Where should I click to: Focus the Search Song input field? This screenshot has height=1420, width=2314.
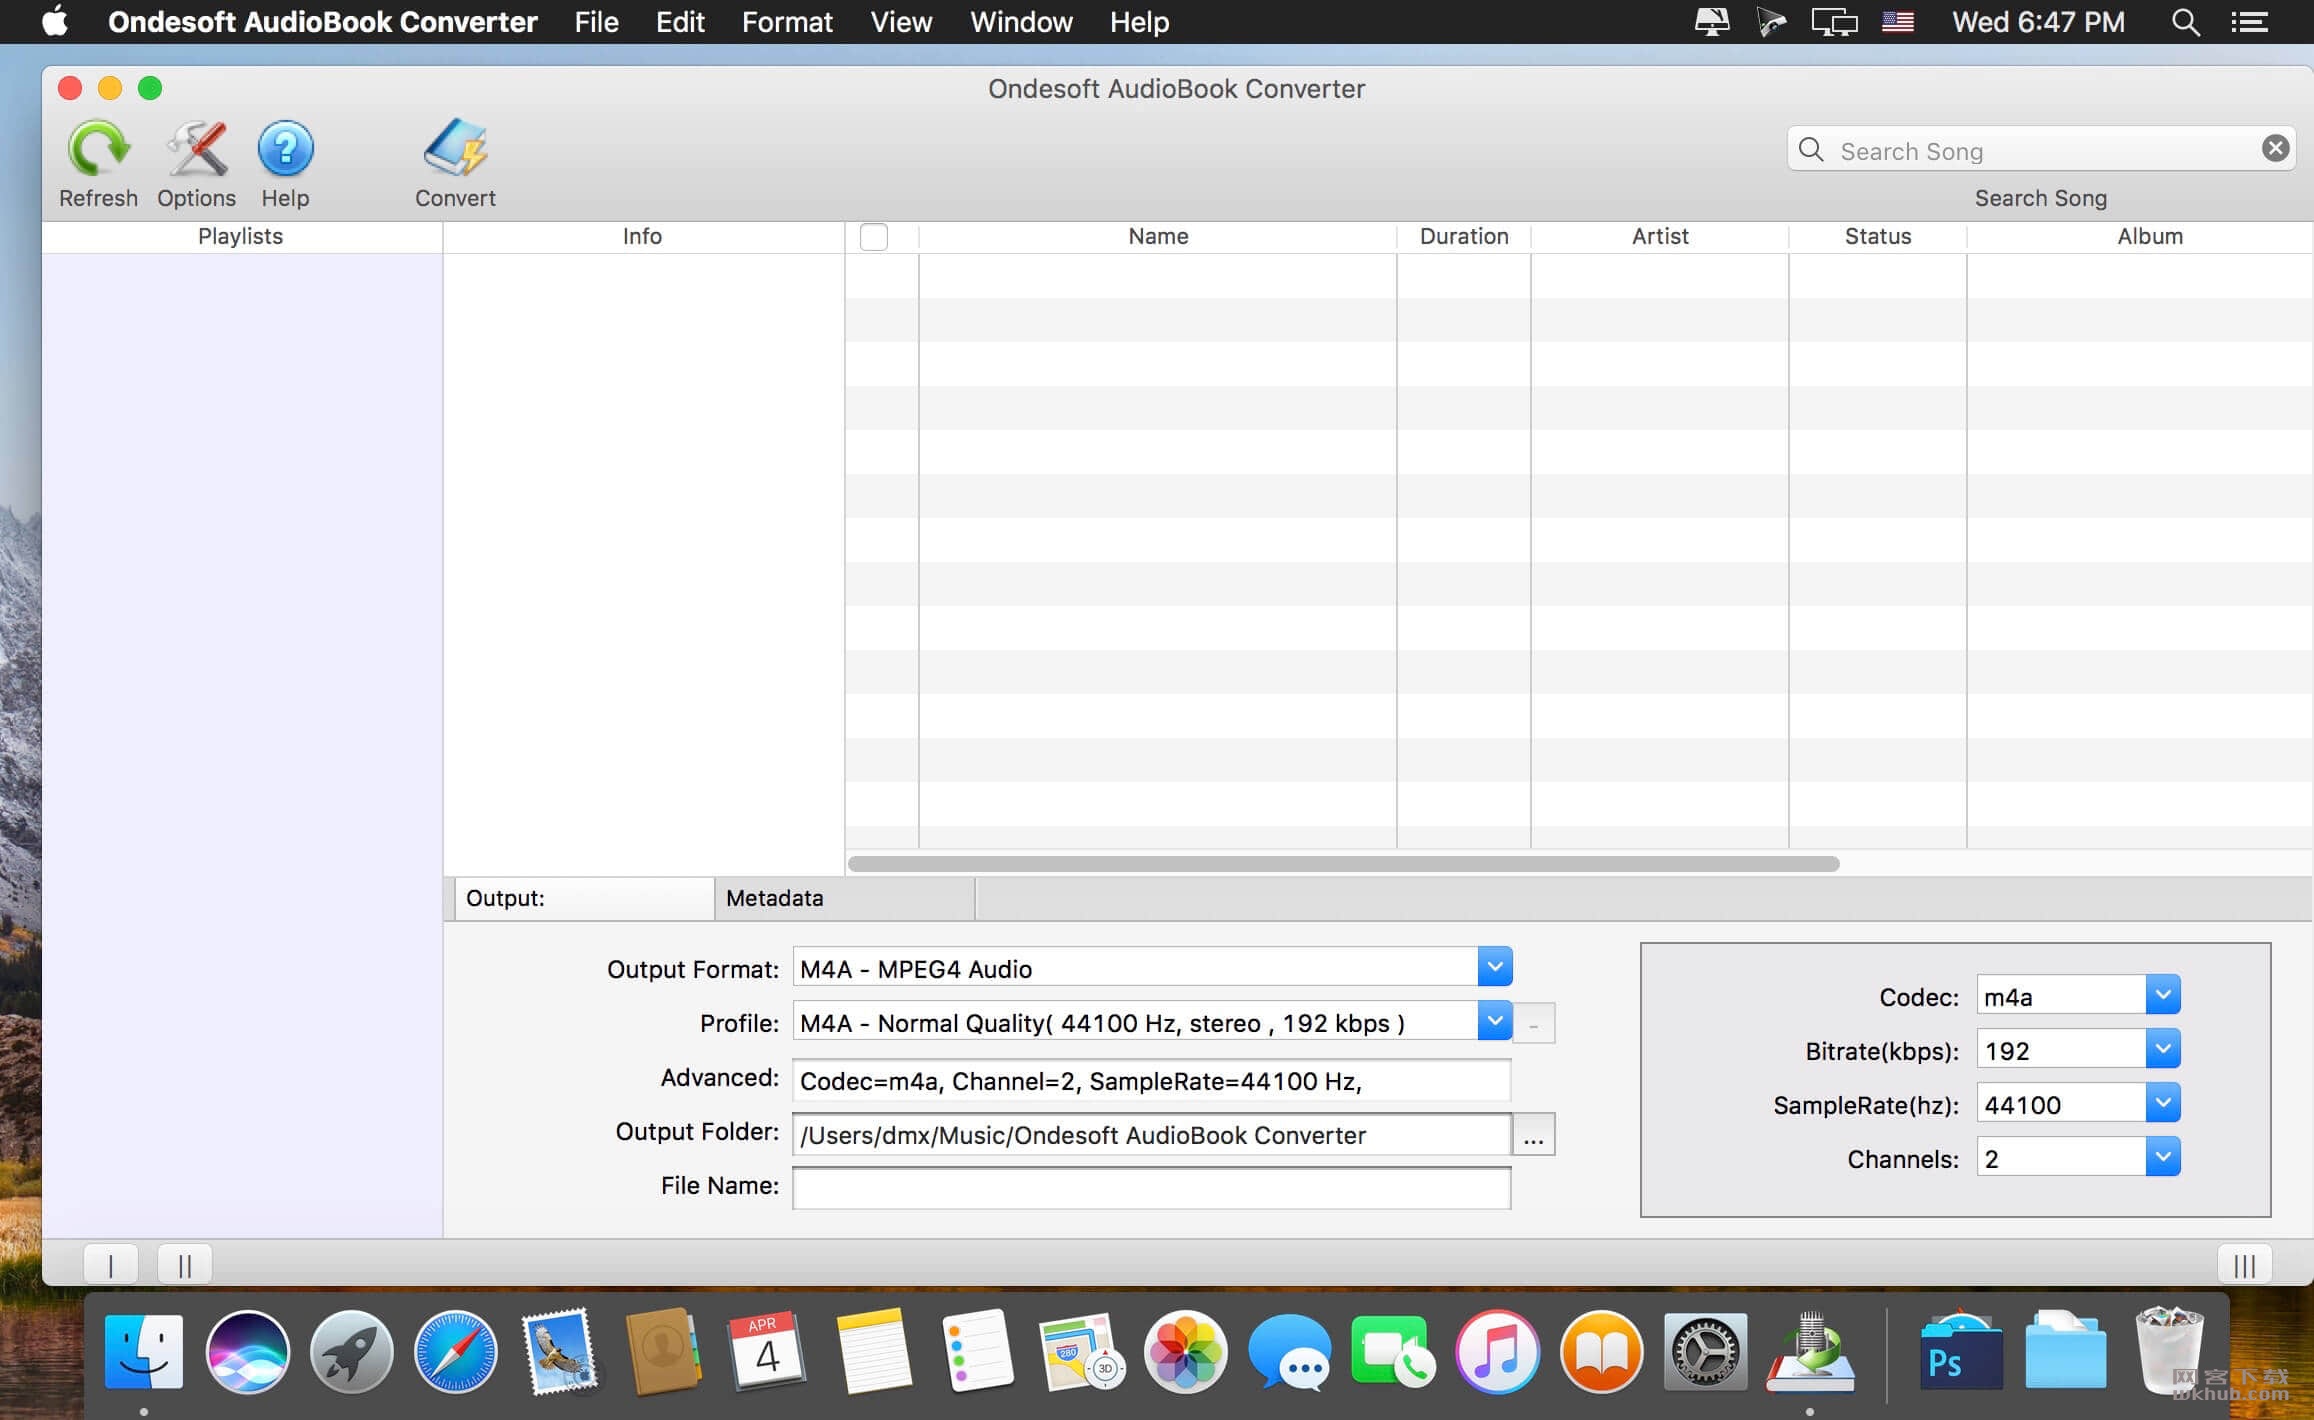[2040, 150]
